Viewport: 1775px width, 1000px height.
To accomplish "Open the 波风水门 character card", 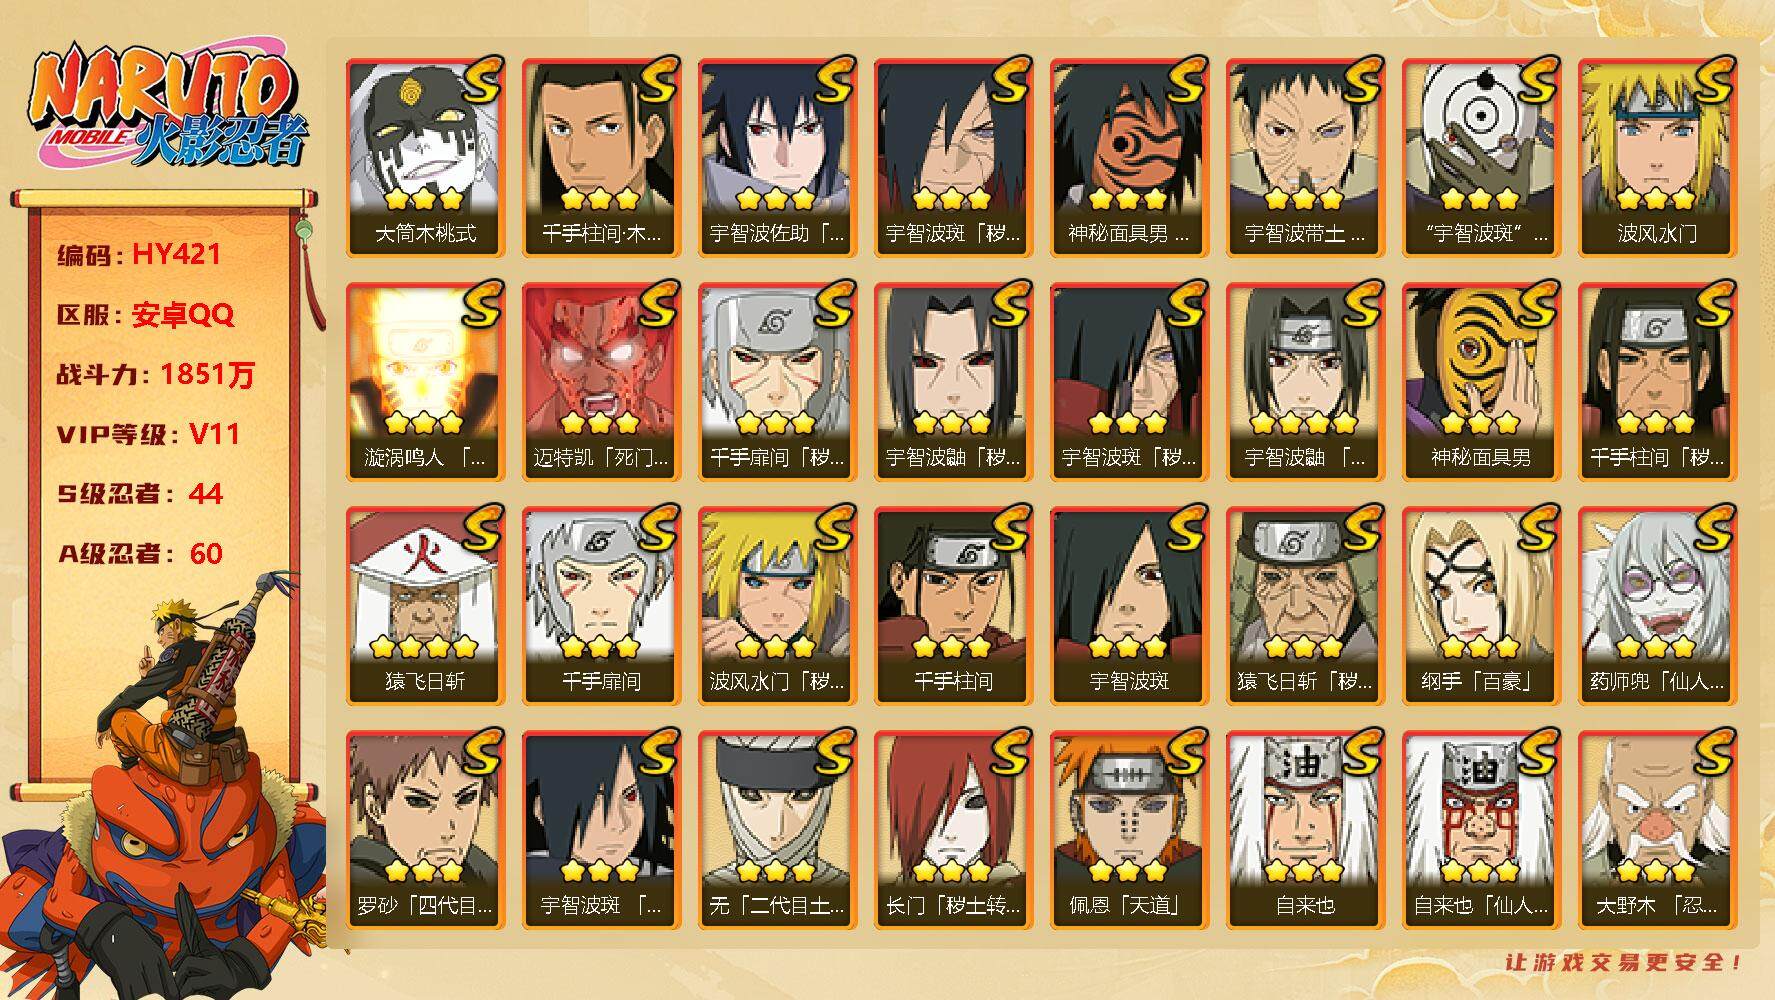I will [1657, 158].
